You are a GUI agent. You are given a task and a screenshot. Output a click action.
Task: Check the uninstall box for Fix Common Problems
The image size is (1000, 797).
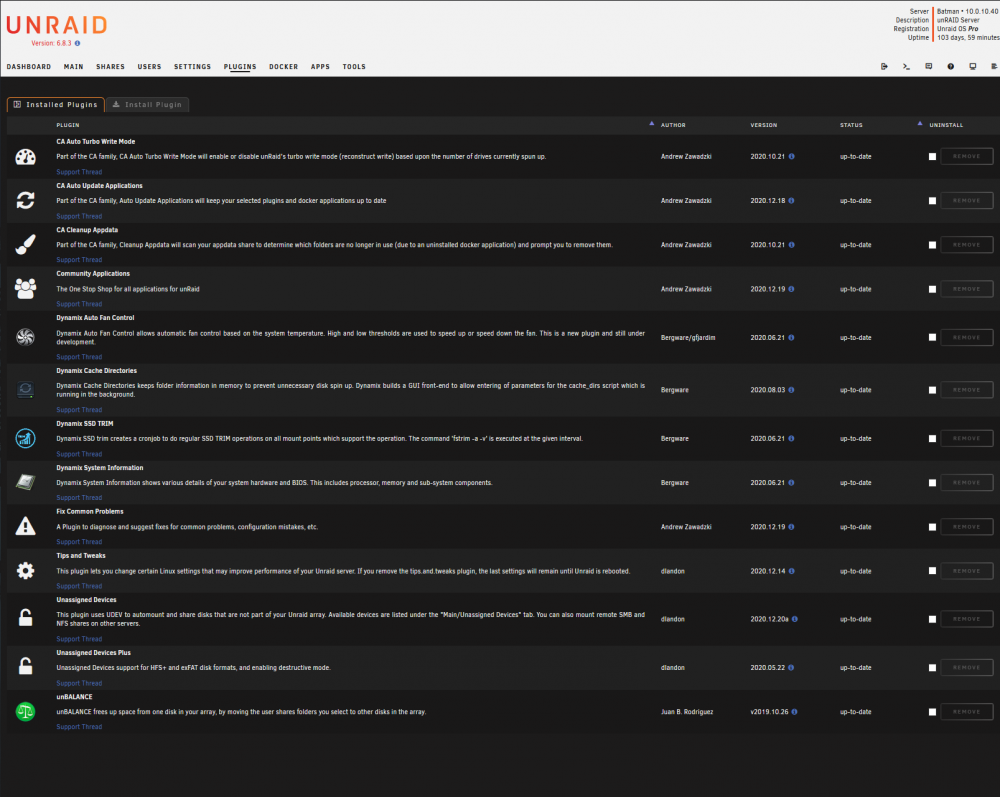pyautogui.click(x=932, y=527)
